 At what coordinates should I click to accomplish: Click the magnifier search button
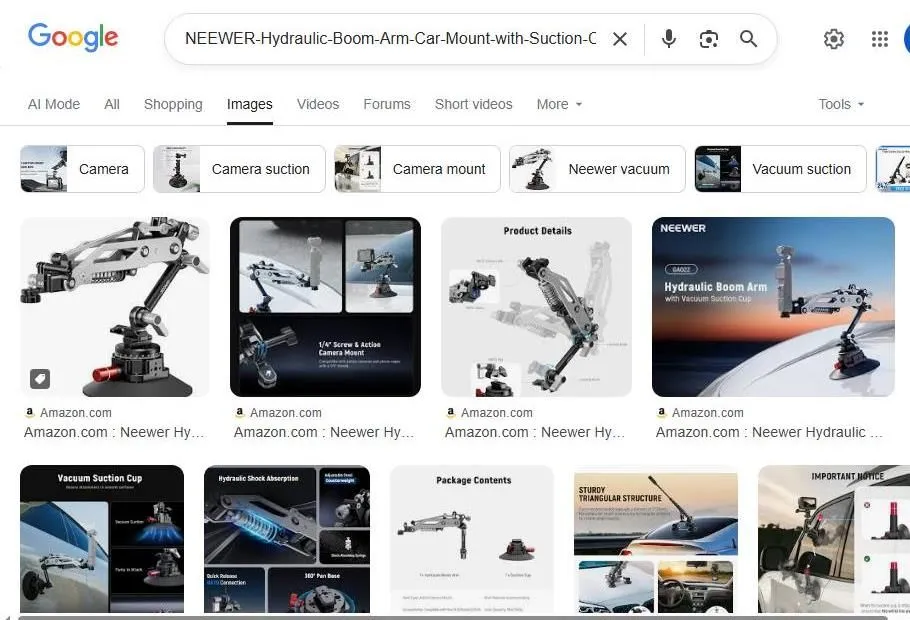tap(748, 39)
